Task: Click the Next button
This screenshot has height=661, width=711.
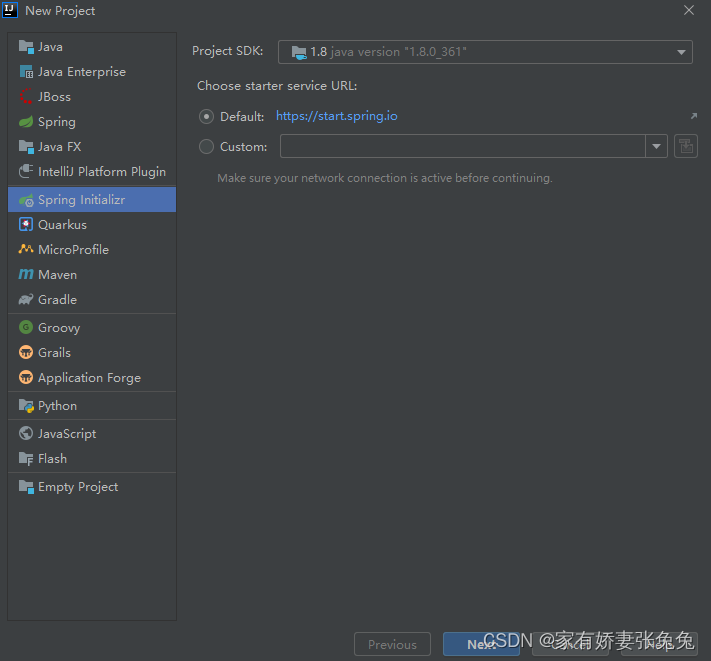Action: click(x=481, y=644)
